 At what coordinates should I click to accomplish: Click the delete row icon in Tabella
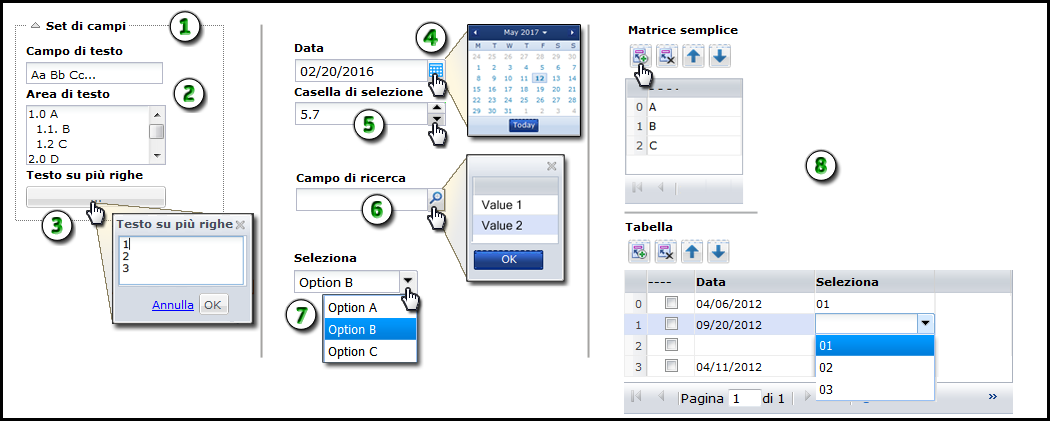coord(666,252)
